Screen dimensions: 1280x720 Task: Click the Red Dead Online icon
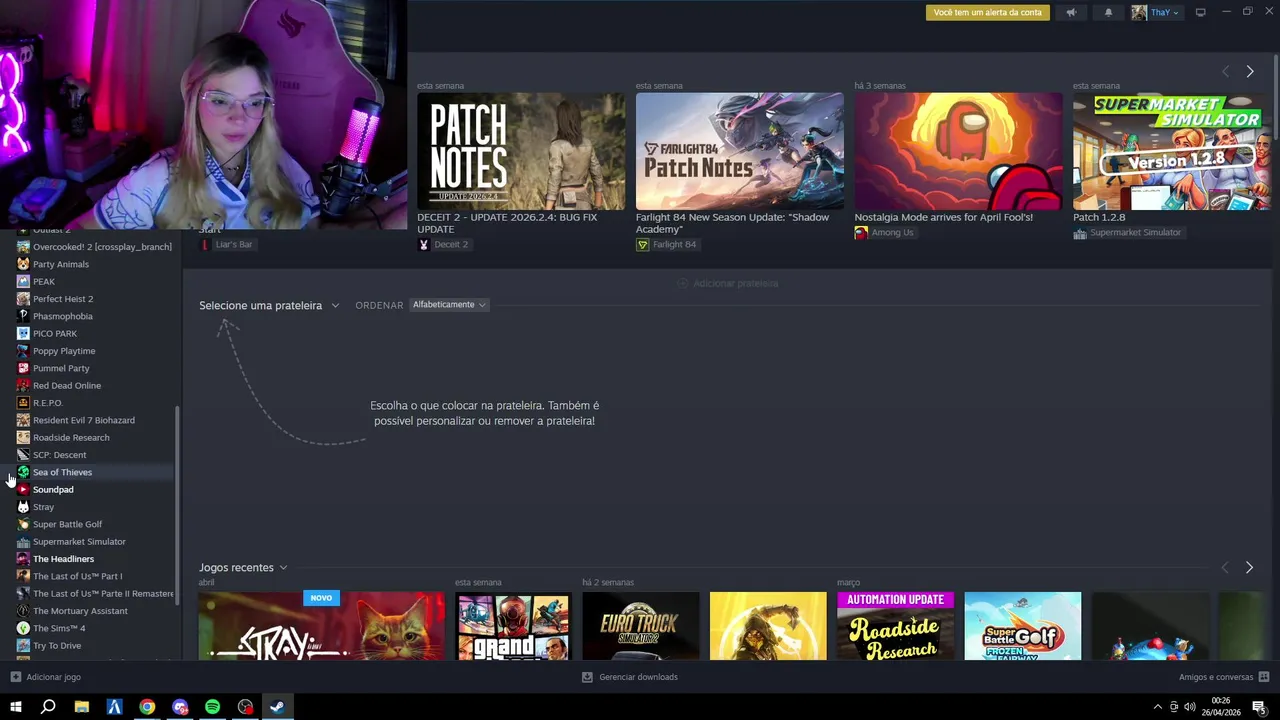(23, 385)
